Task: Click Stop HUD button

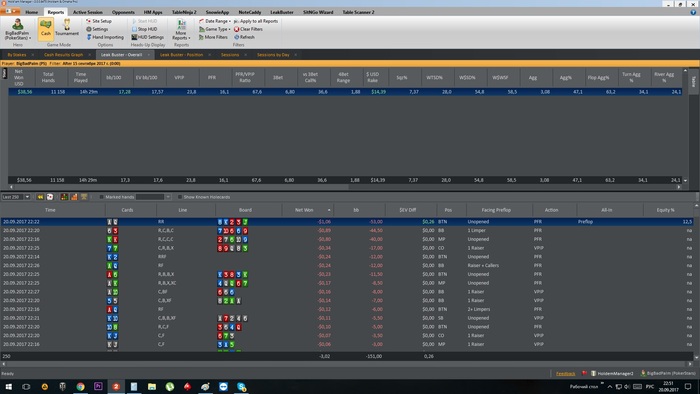Action: [144, 29]
